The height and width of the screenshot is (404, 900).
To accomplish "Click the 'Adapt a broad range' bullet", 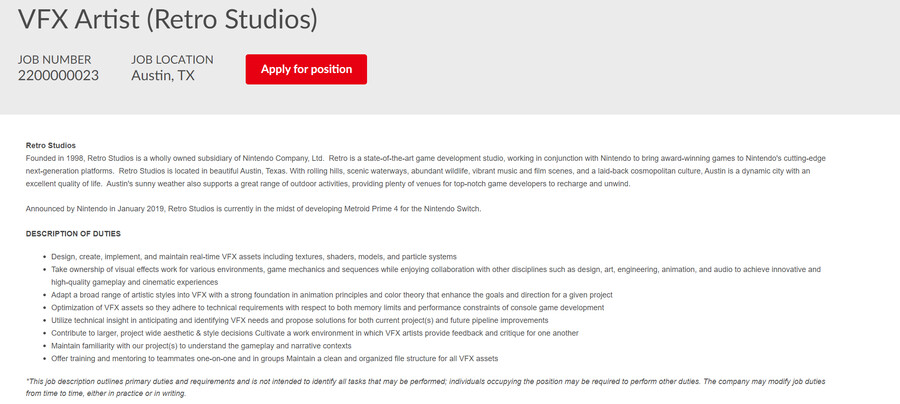I will tap(330, 295).
